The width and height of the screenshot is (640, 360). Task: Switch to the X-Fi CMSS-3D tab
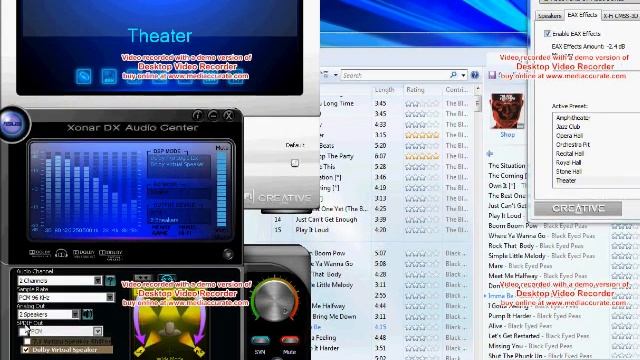[620, 16]
